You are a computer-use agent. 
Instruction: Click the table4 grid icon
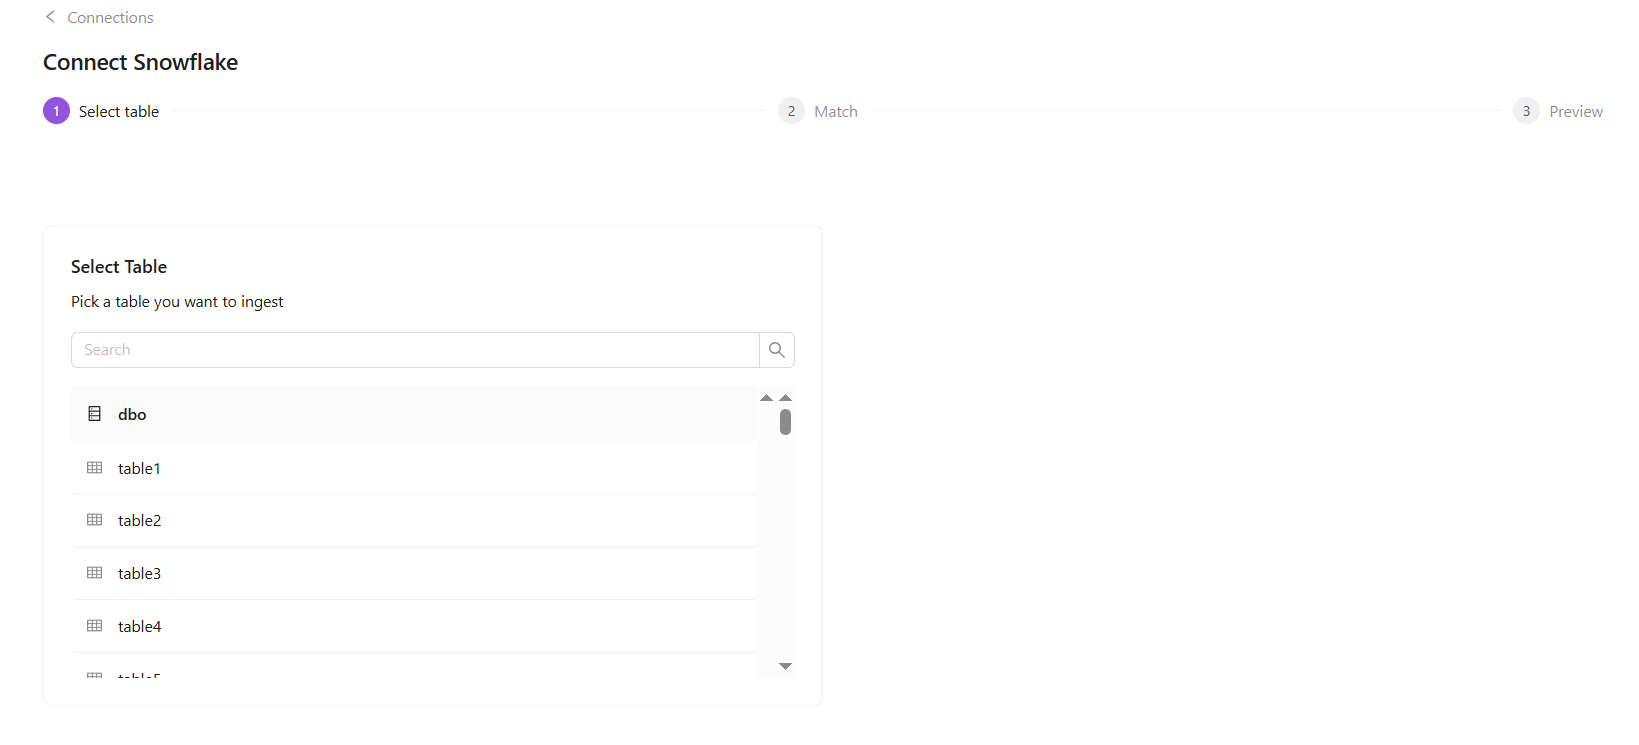(95, 626)
